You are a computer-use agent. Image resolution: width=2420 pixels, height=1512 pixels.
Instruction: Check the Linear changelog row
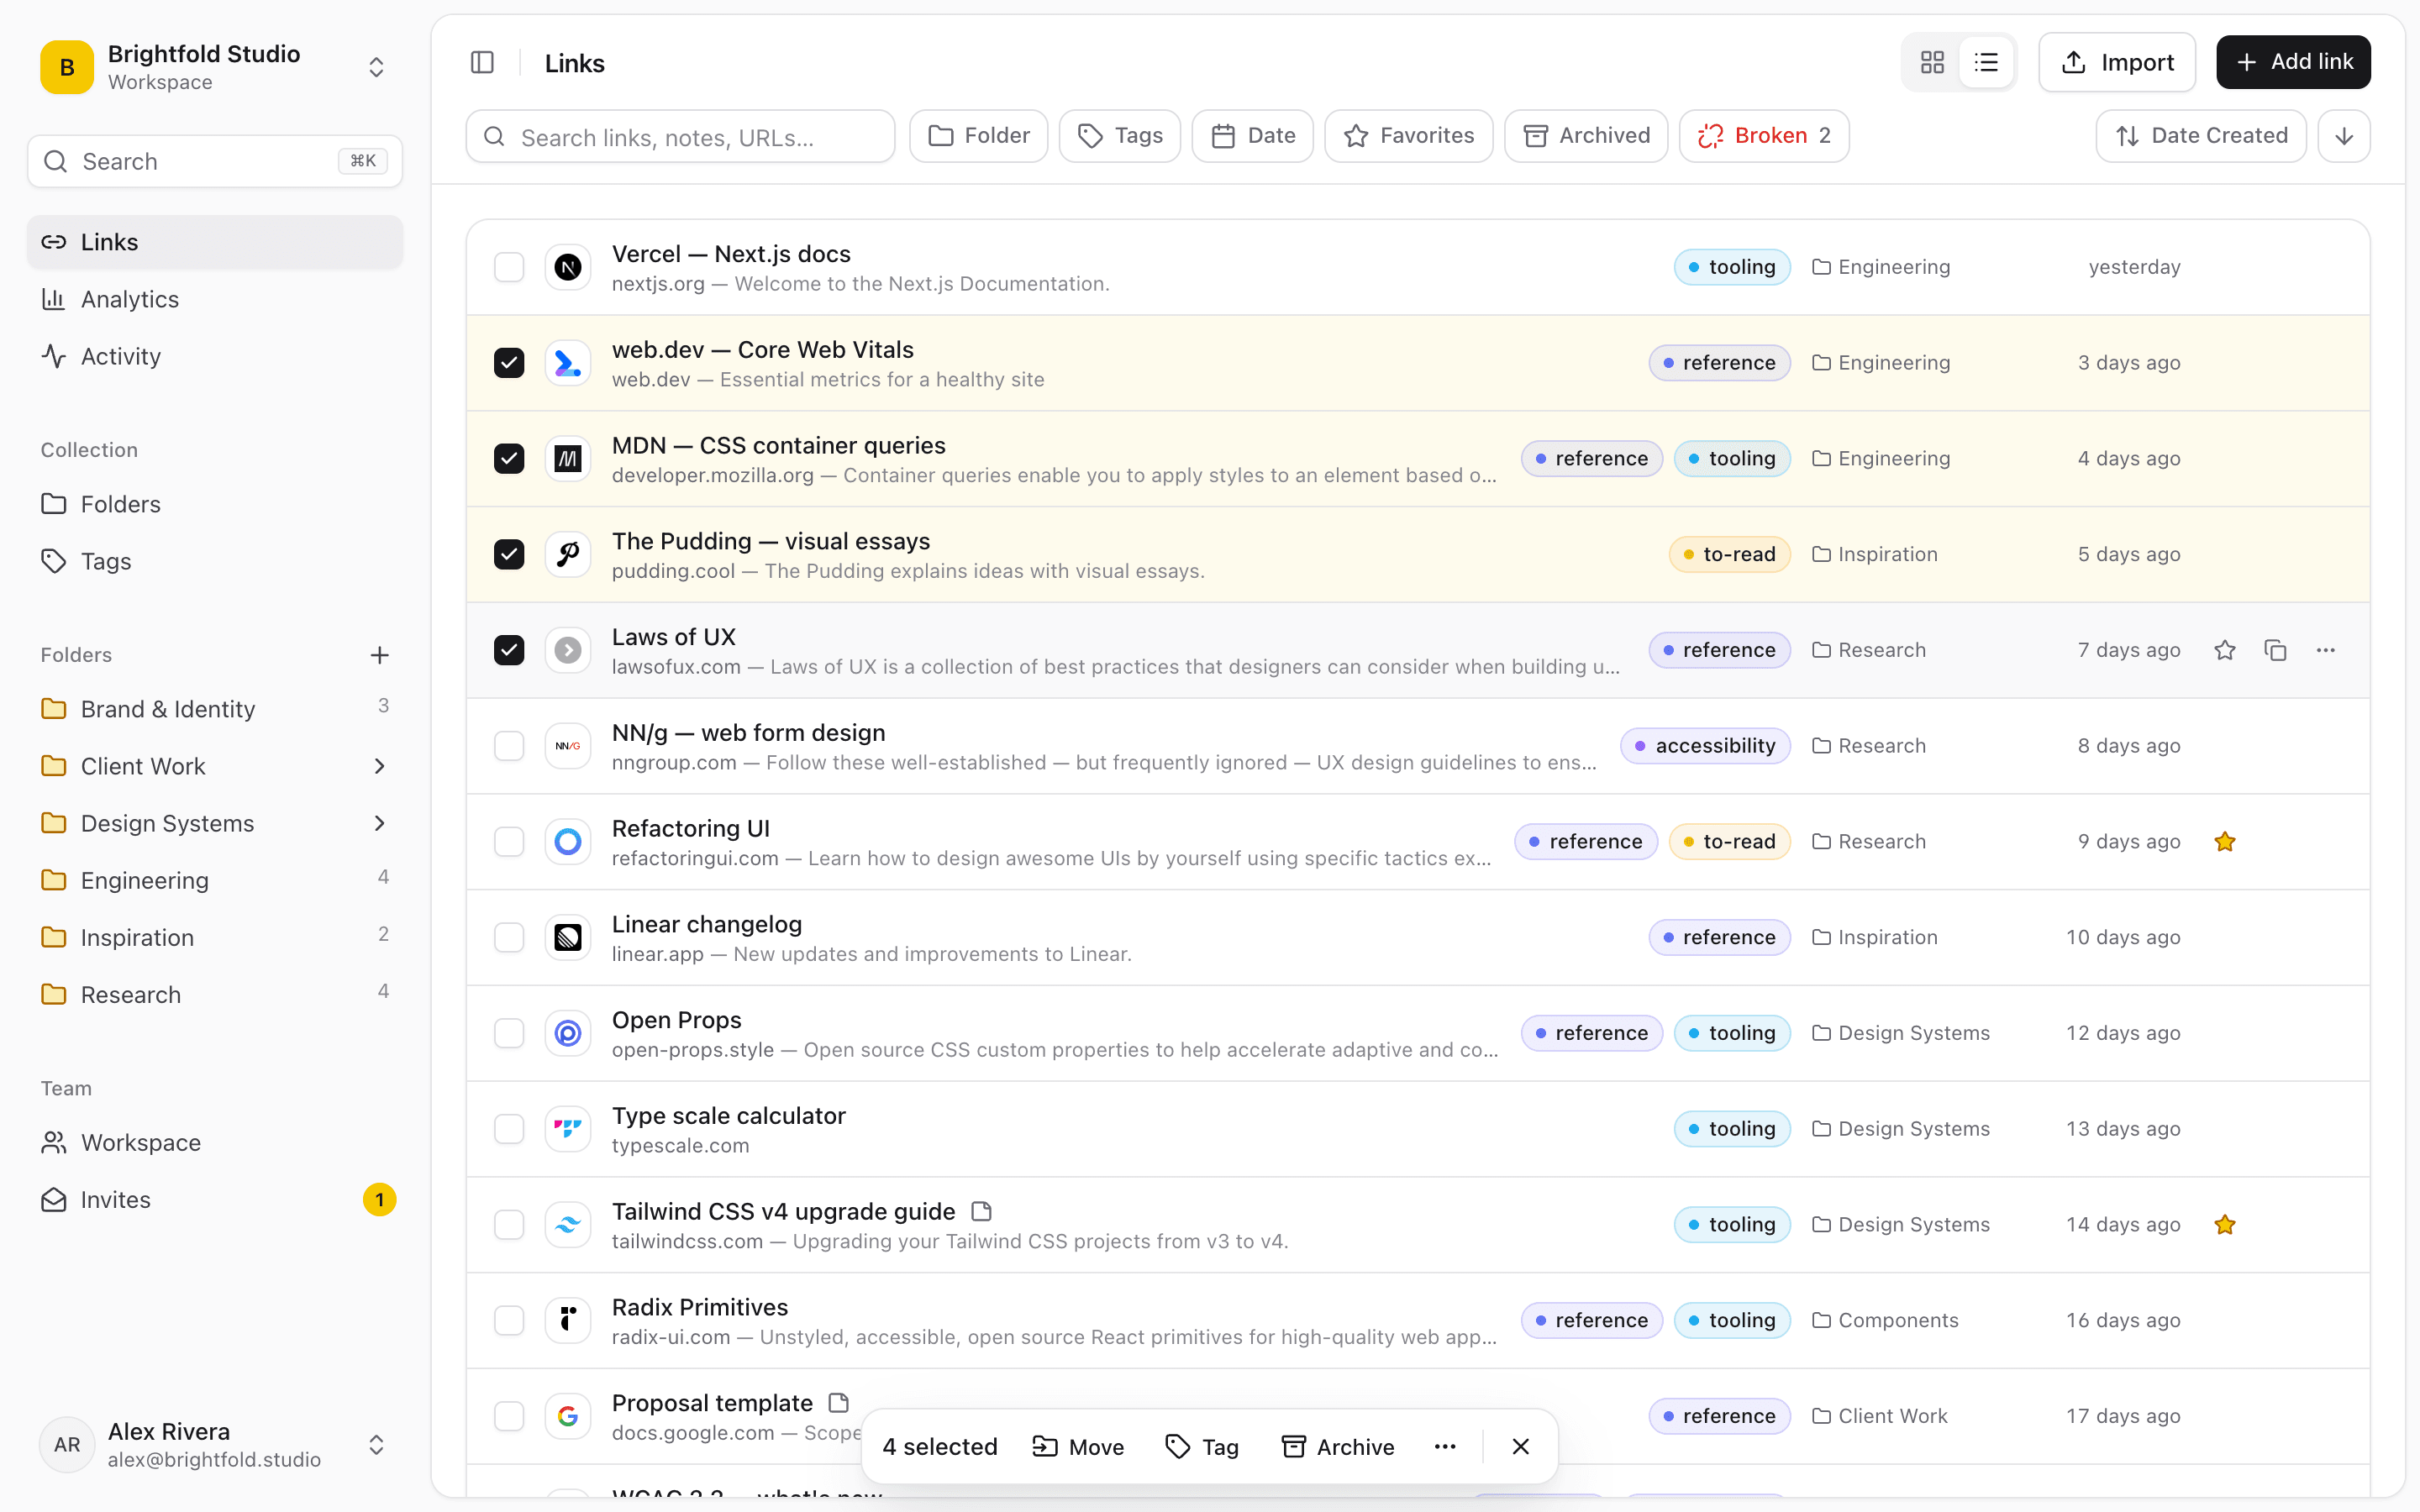point(509,937)
